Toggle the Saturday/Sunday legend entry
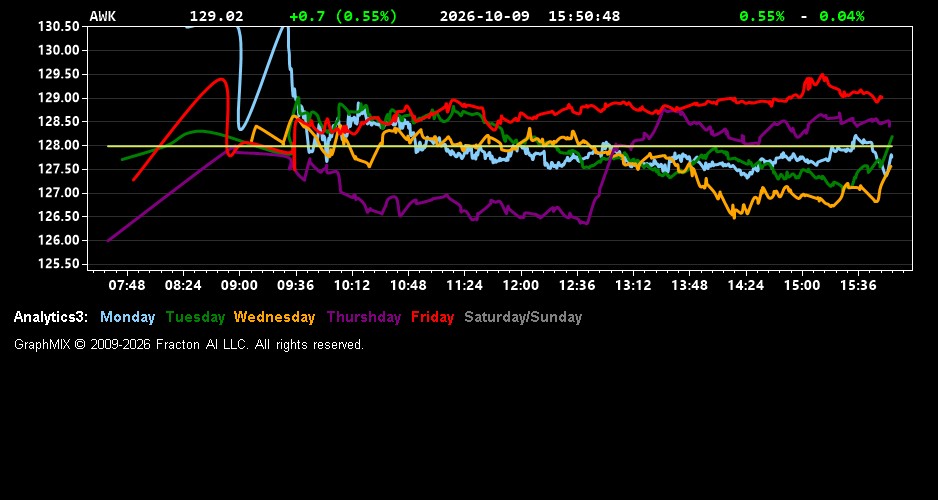Viewport: 938px width, 500px height. point(523,318)
